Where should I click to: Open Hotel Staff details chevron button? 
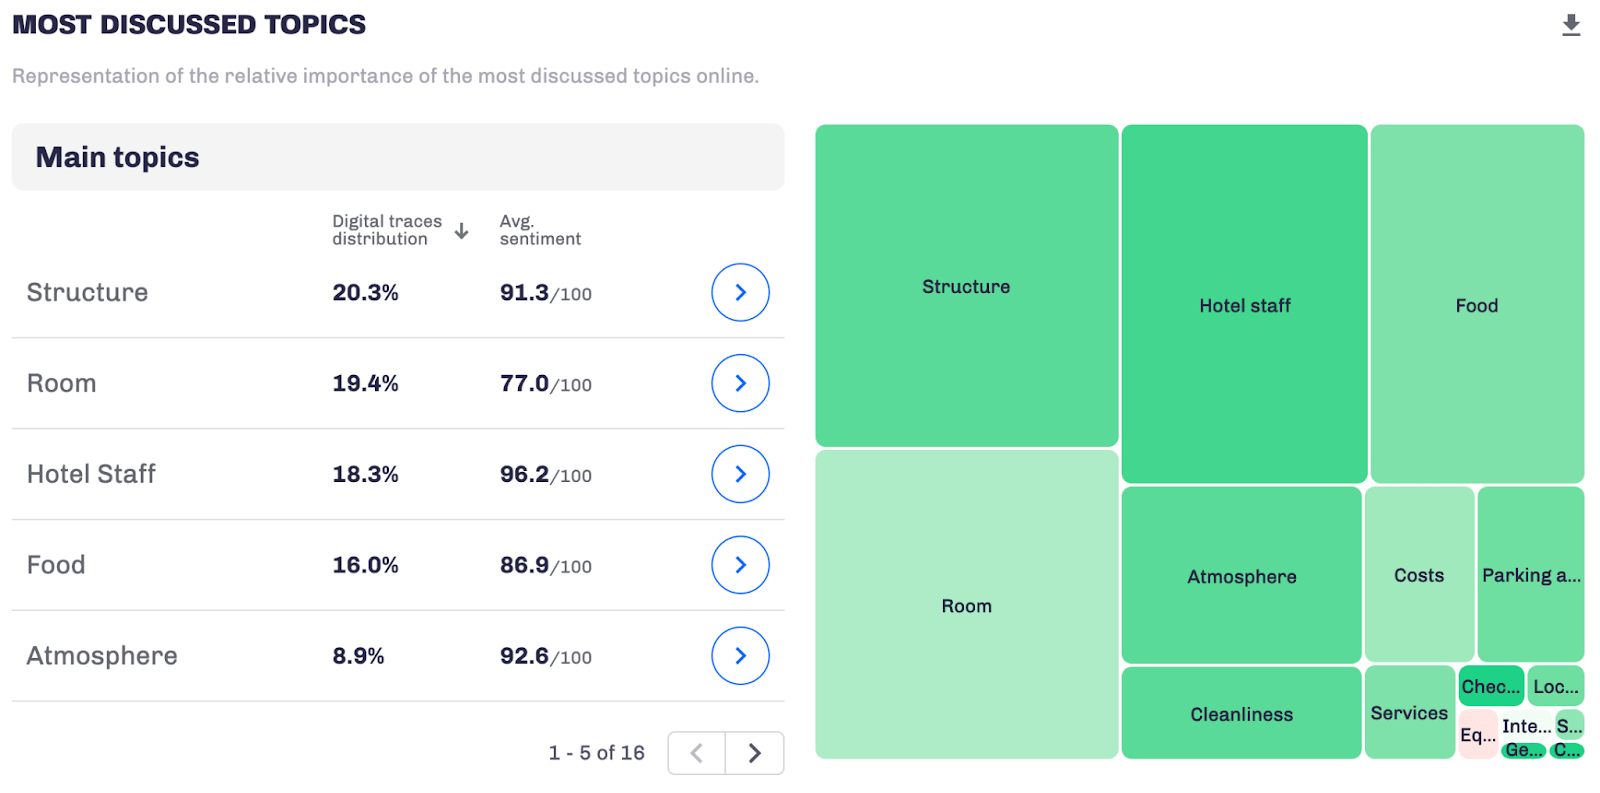coord(740,474)
